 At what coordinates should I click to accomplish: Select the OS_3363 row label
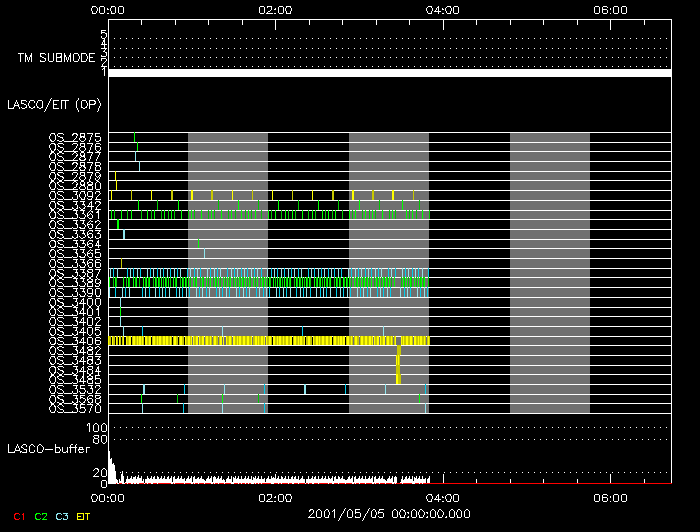point(75,234)
